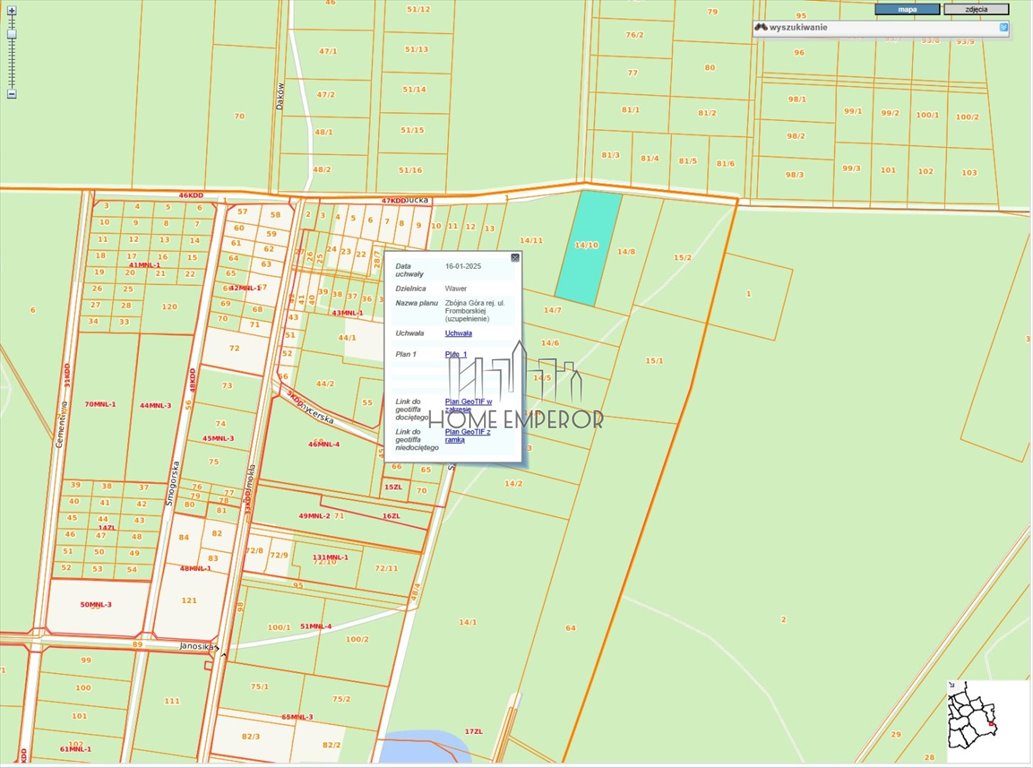Click the zoom slider handle
Viewport: 1033px width, 768px height.
click(x=11, y=33)
